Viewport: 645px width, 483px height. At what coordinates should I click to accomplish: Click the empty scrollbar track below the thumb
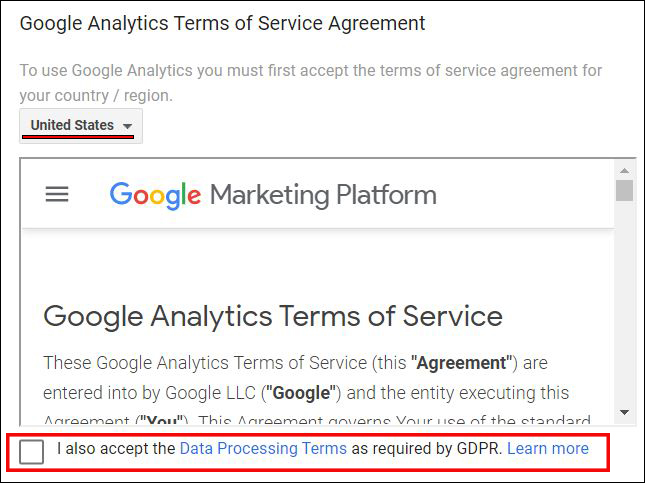click(x=624, y=304)
